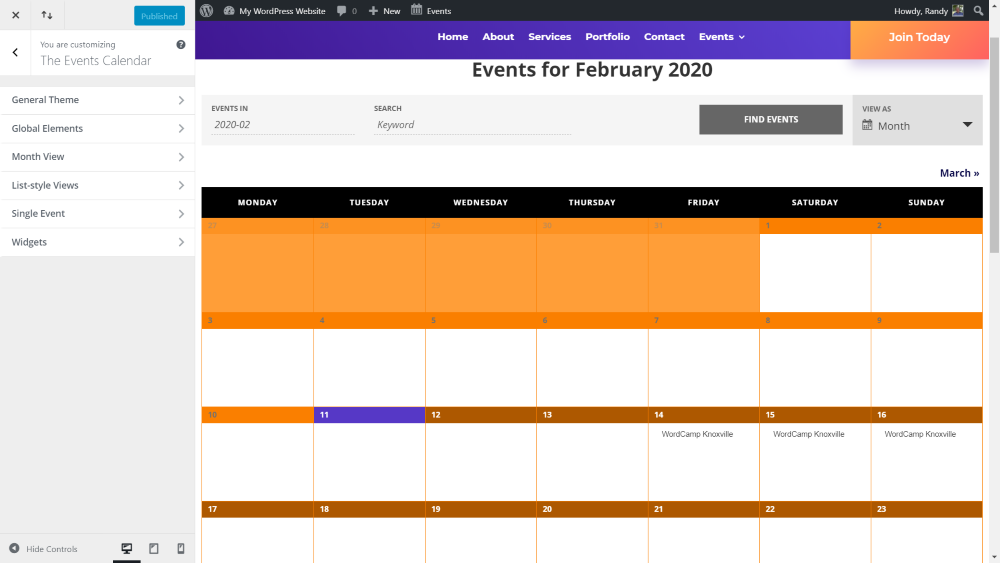The image size is (1000, 563).
Task: Click day 20 date number
Action: point(547,509)
